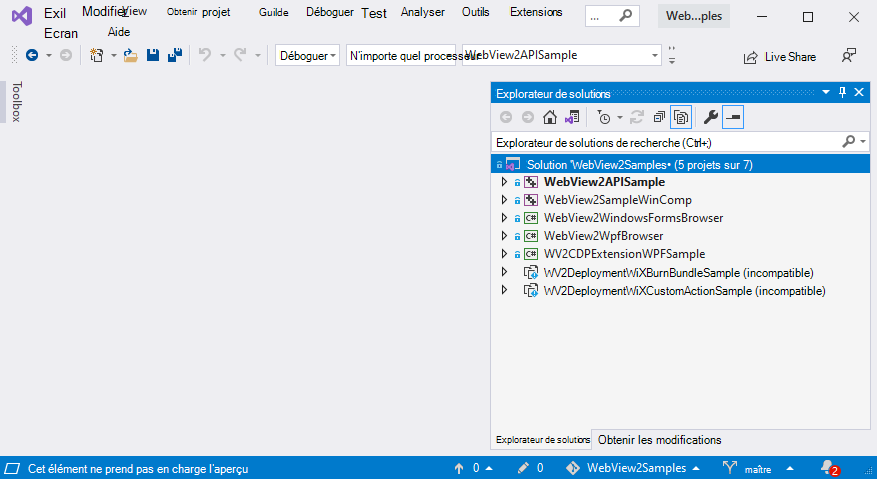Viewport: 877px width, 479px height.
Task: Click the Live Share button
Action: coord(779,57)
